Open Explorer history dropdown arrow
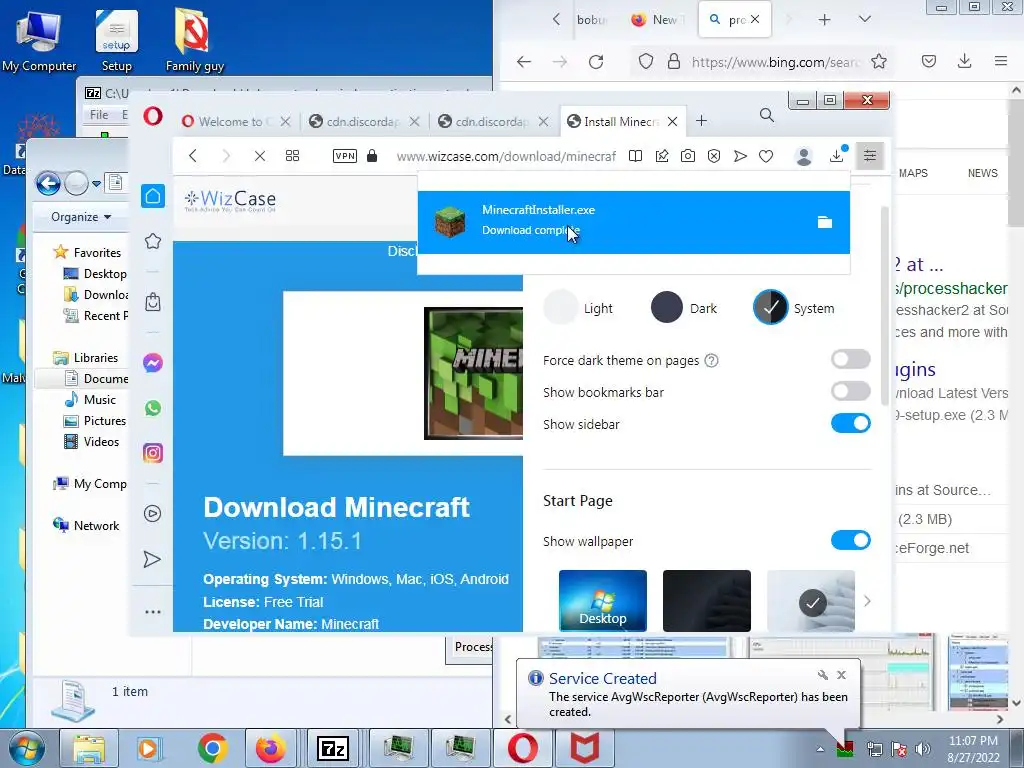Viewport: 1024px width, 768px height. (x=97, y=184)
